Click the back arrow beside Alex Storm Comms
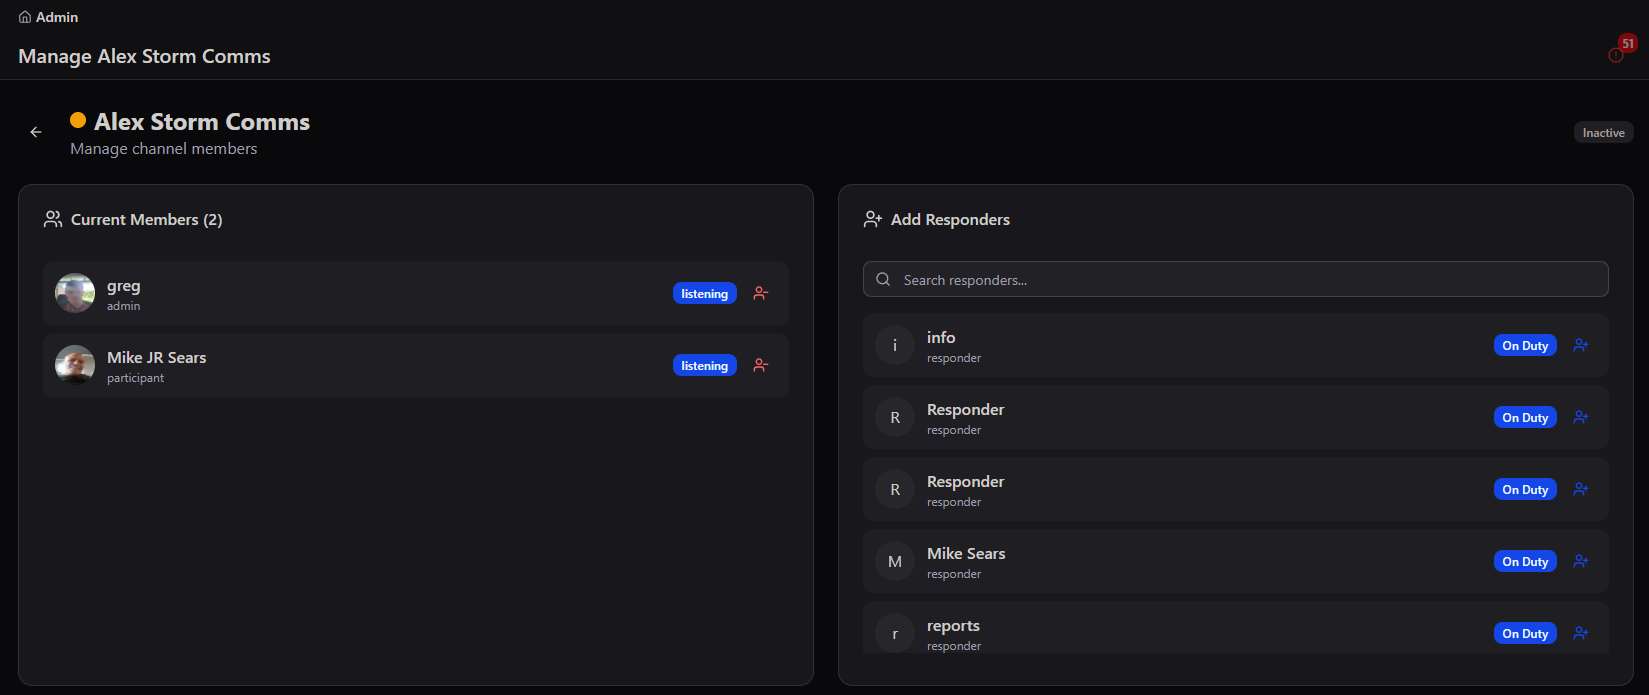The image size is (1649, 695). (x=36, y=132)
